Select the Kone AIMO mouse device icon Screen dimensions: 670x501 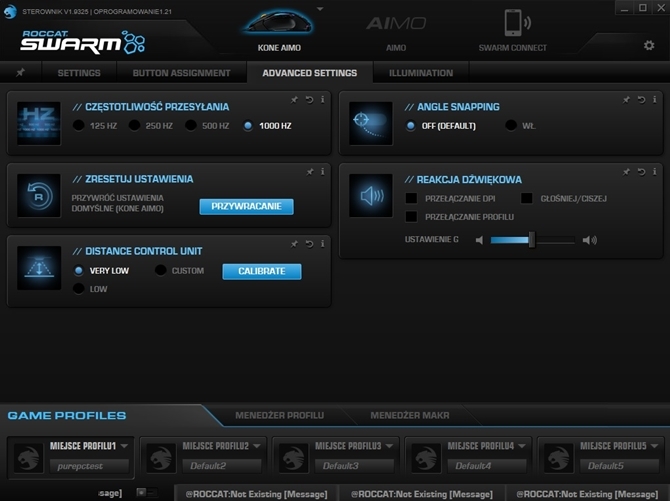[279, 22]
